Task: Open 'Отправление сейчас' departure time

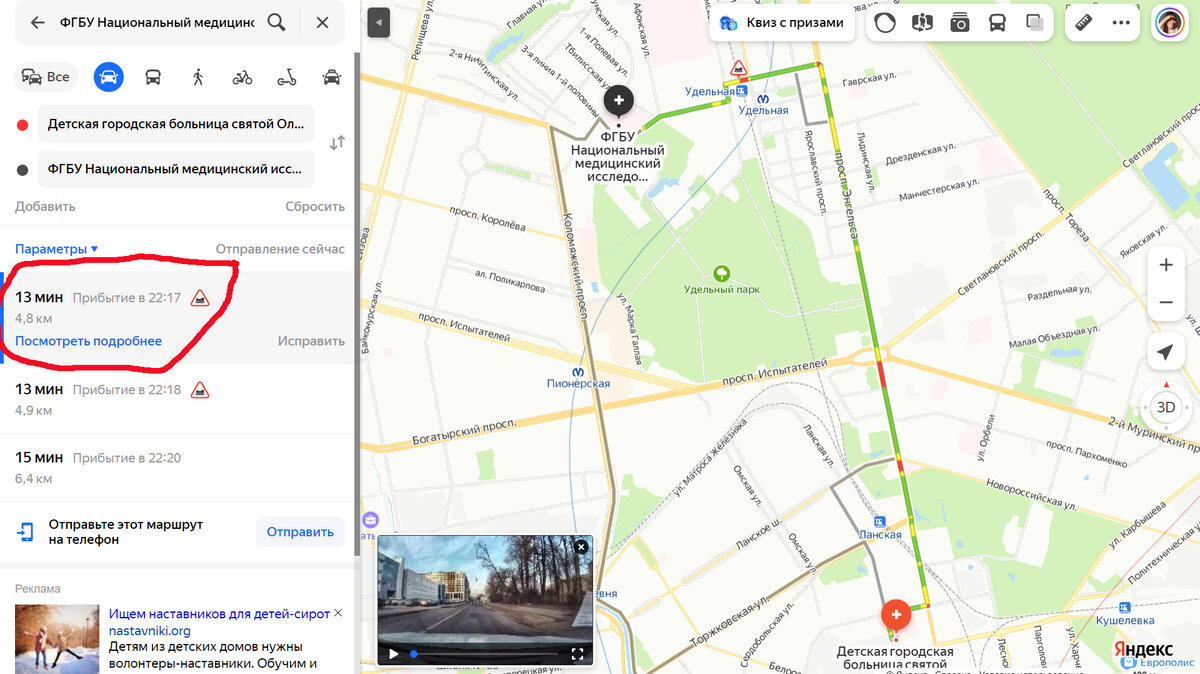Action: (280, 249)
